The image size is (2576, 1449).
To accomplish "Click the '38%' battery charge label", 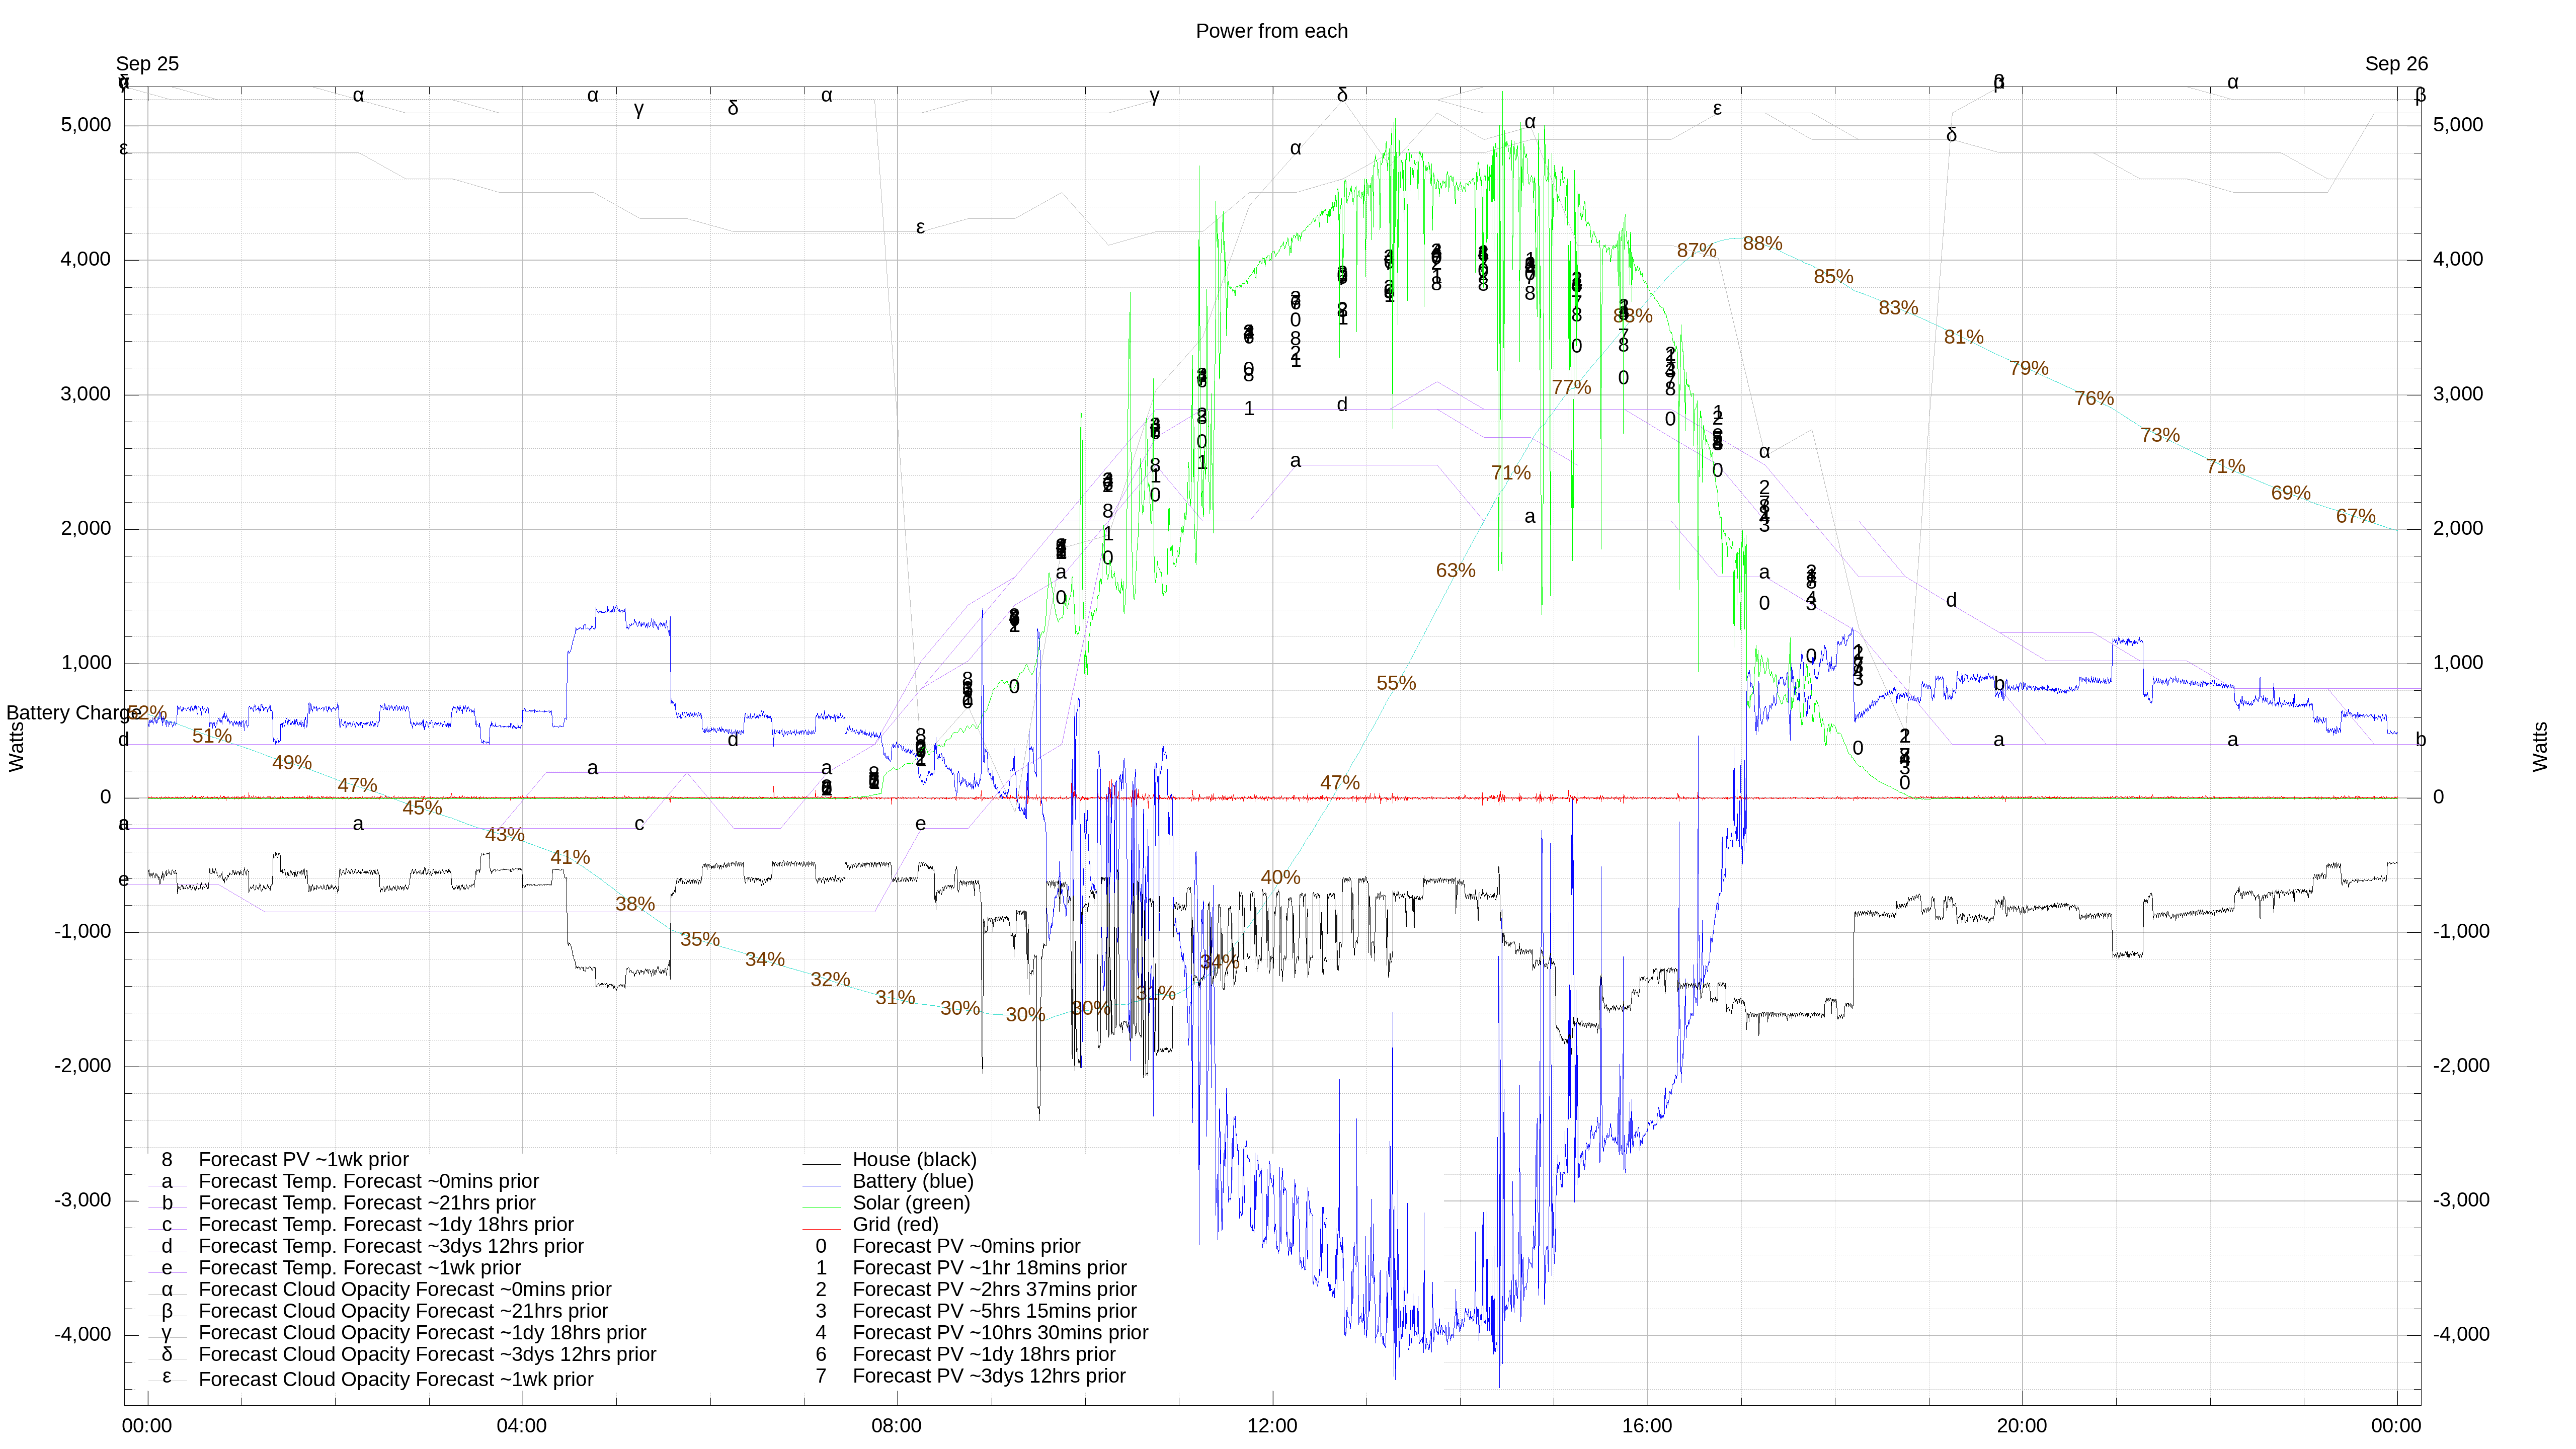I will pyautogui.click(x=635, y=905).
